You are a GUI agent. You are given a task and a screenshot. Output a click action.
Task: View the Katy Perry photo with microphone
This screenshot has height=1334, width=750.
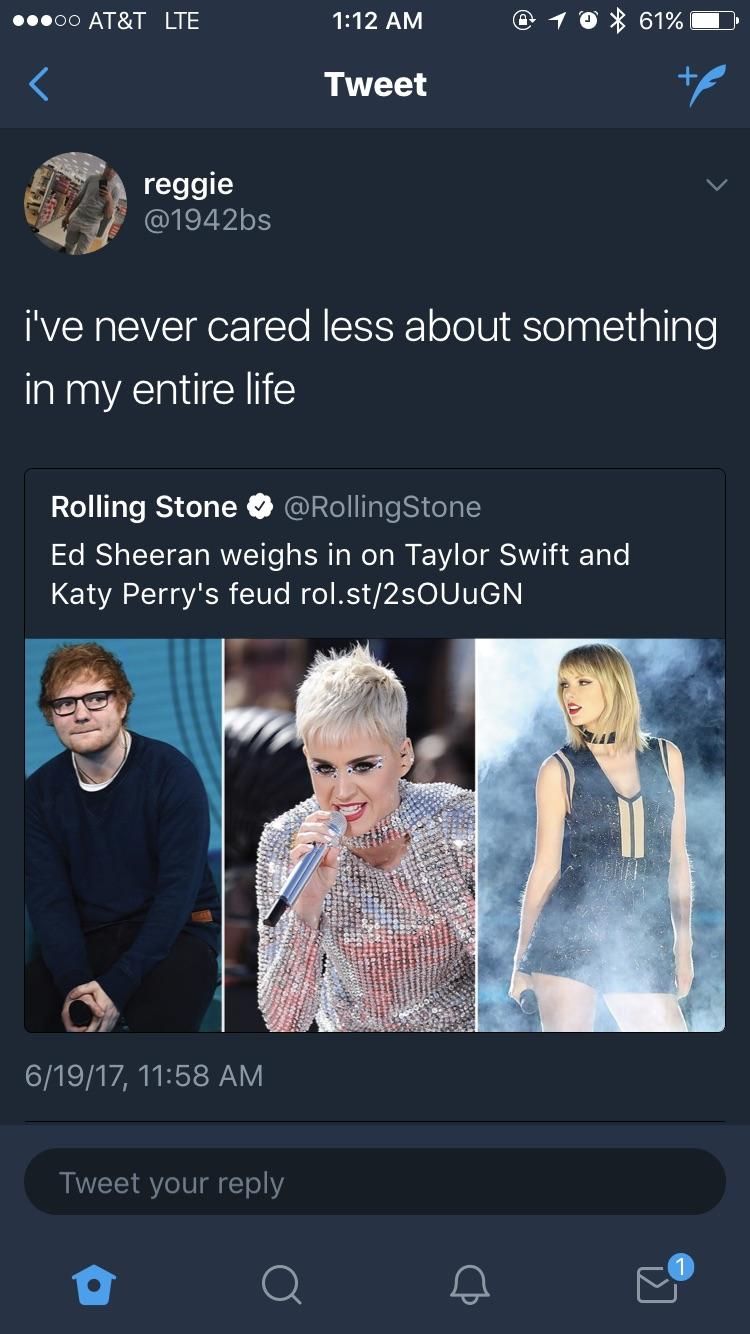click(x=349, y=835)
